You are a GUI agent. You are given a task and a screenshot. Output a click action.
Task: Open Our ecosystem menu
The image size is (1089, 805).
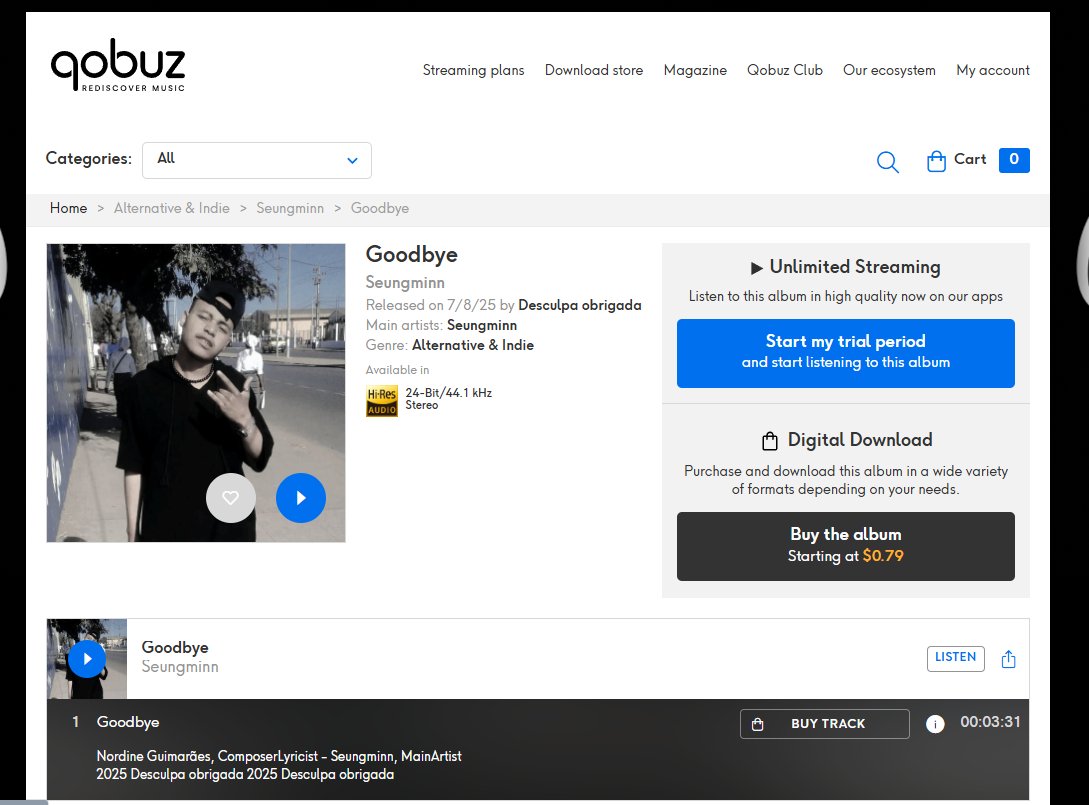[x=889, y=70]
